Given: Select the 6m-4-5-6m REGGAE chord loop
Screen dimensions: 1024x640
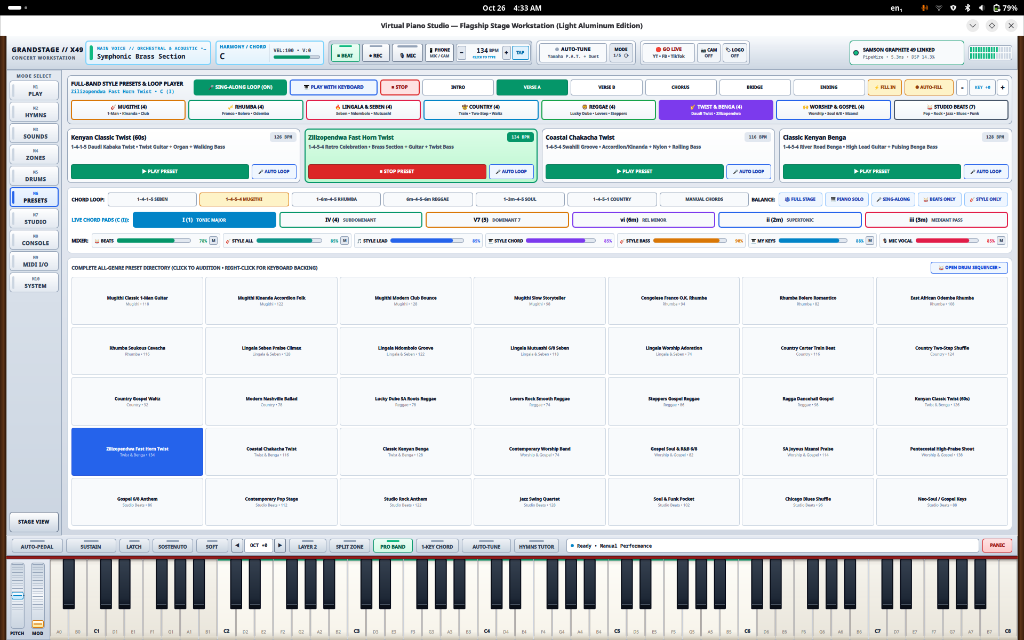Looking at the screenshot, I should (x=428, y=199).
